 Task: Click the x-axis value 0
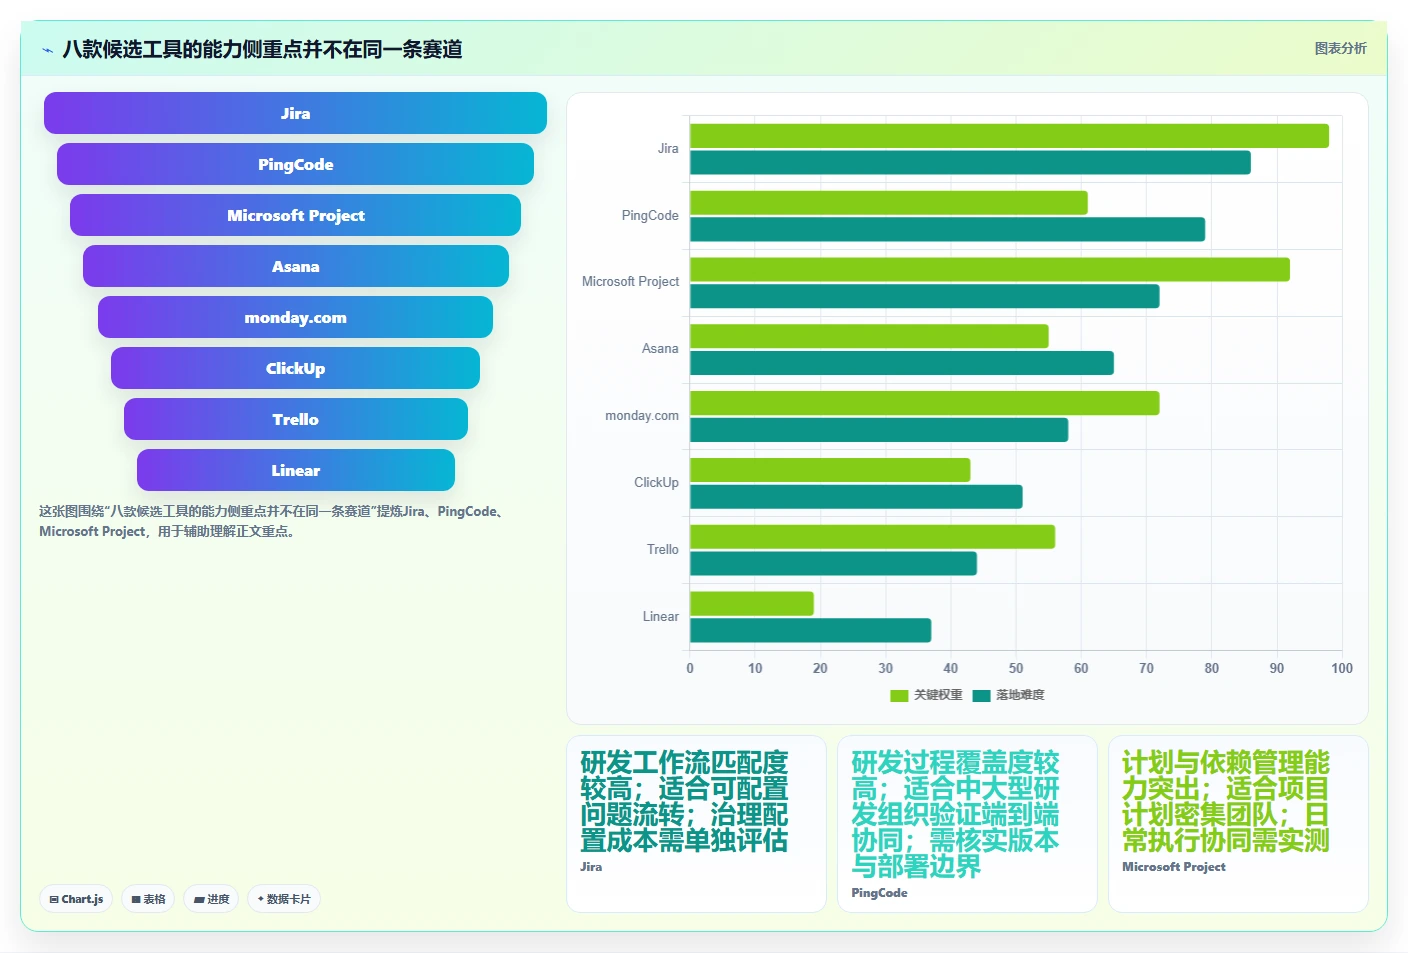pyautogui.click(x=690, y=669)
